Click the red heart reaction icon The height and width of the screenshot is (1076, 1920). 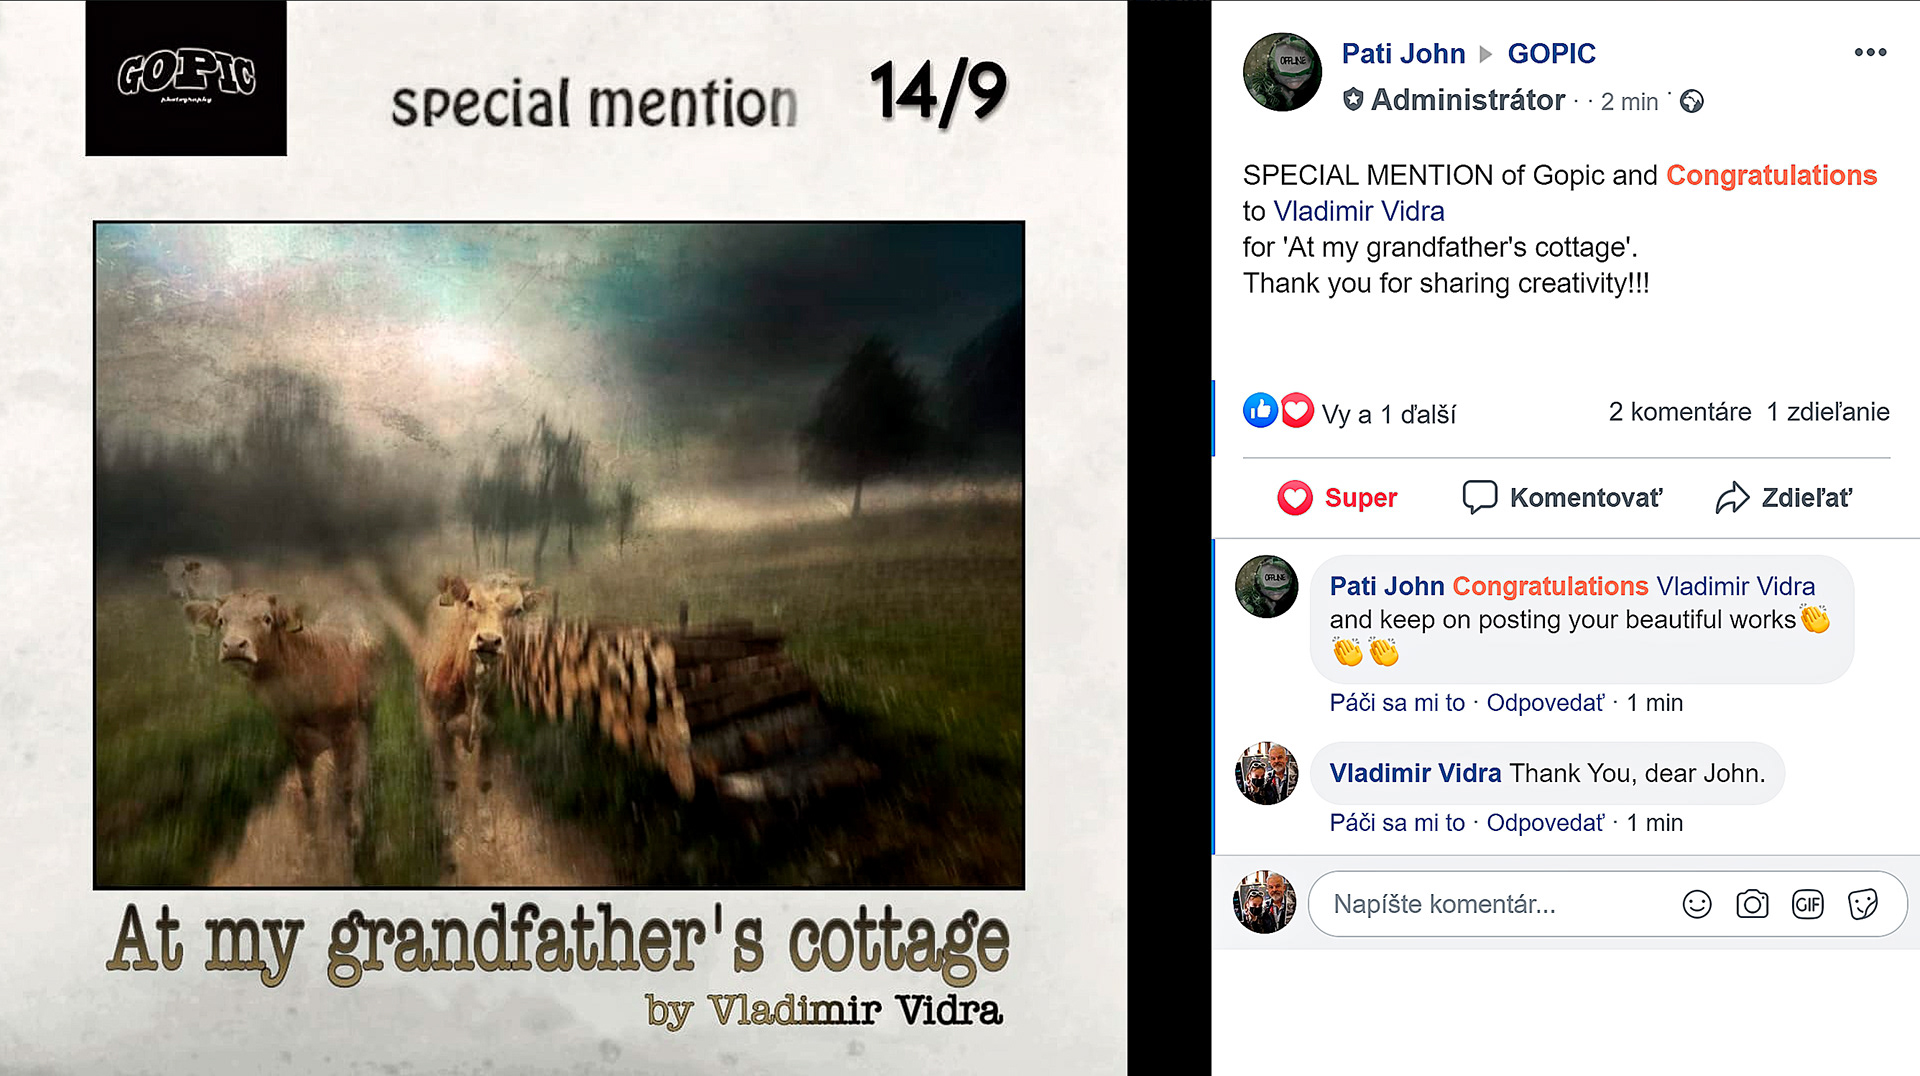[1297, 410]
